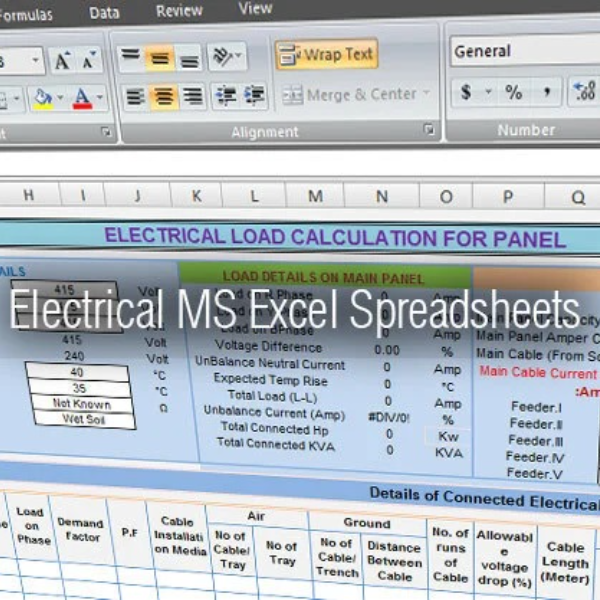This screenshot has height=600, width=600.
Task: Click the Feeder.V label
Action: [535, 474]
